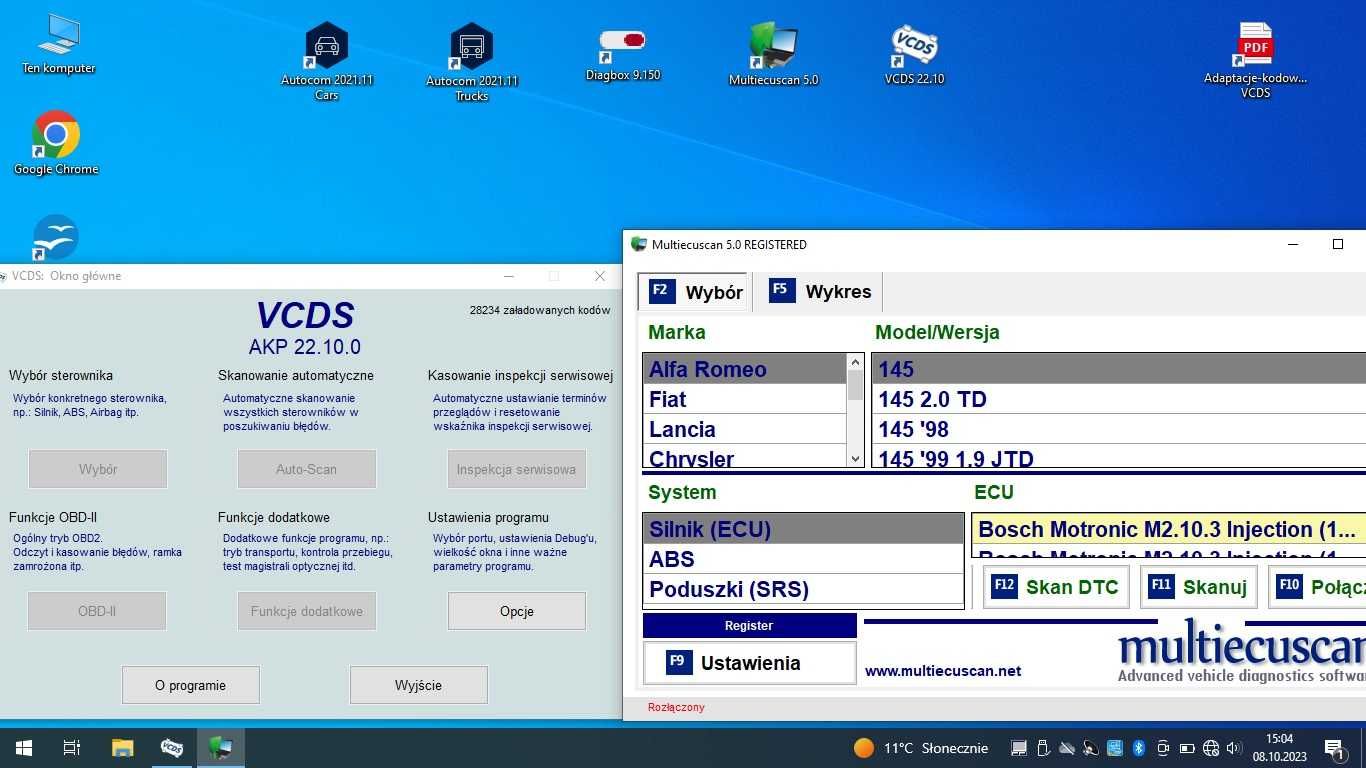Image resolution: width=1366 pixels, height=768 pixels.
Task: Open Opcje in the VCDS window
Action: (517, 611)
